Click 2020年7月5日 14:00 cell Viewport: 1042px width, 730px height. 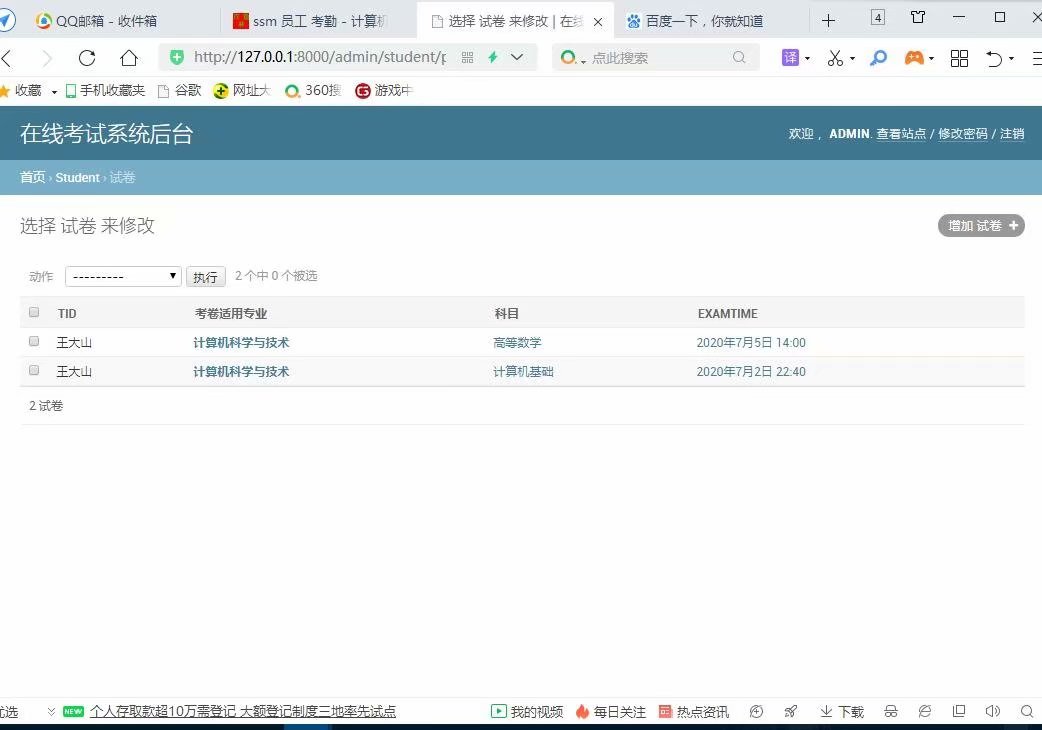tap(751, 343)
